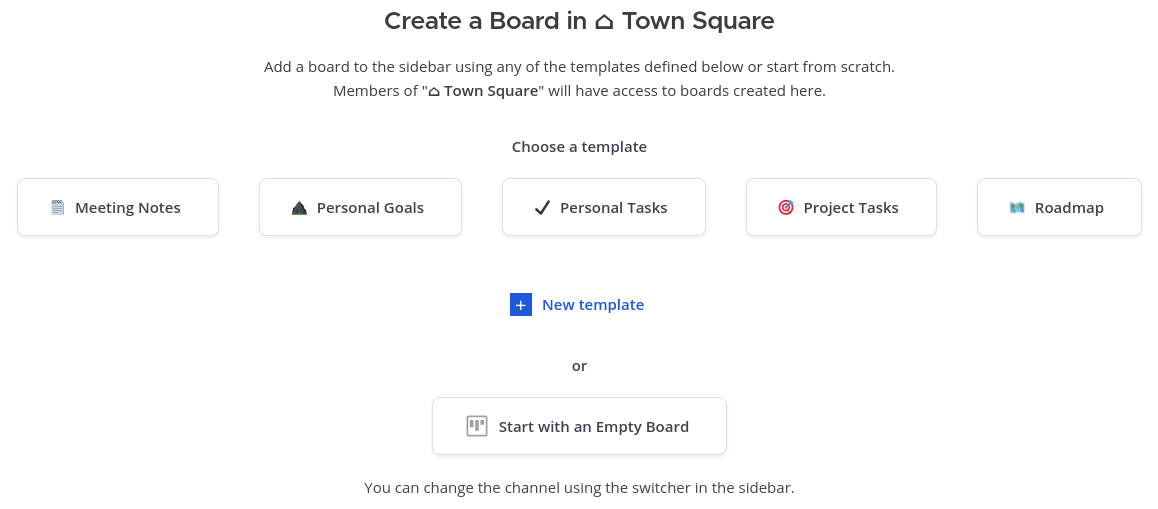Select the Meeting Notes template
This screenshot has width=1158, height=509.
(118, 207)
